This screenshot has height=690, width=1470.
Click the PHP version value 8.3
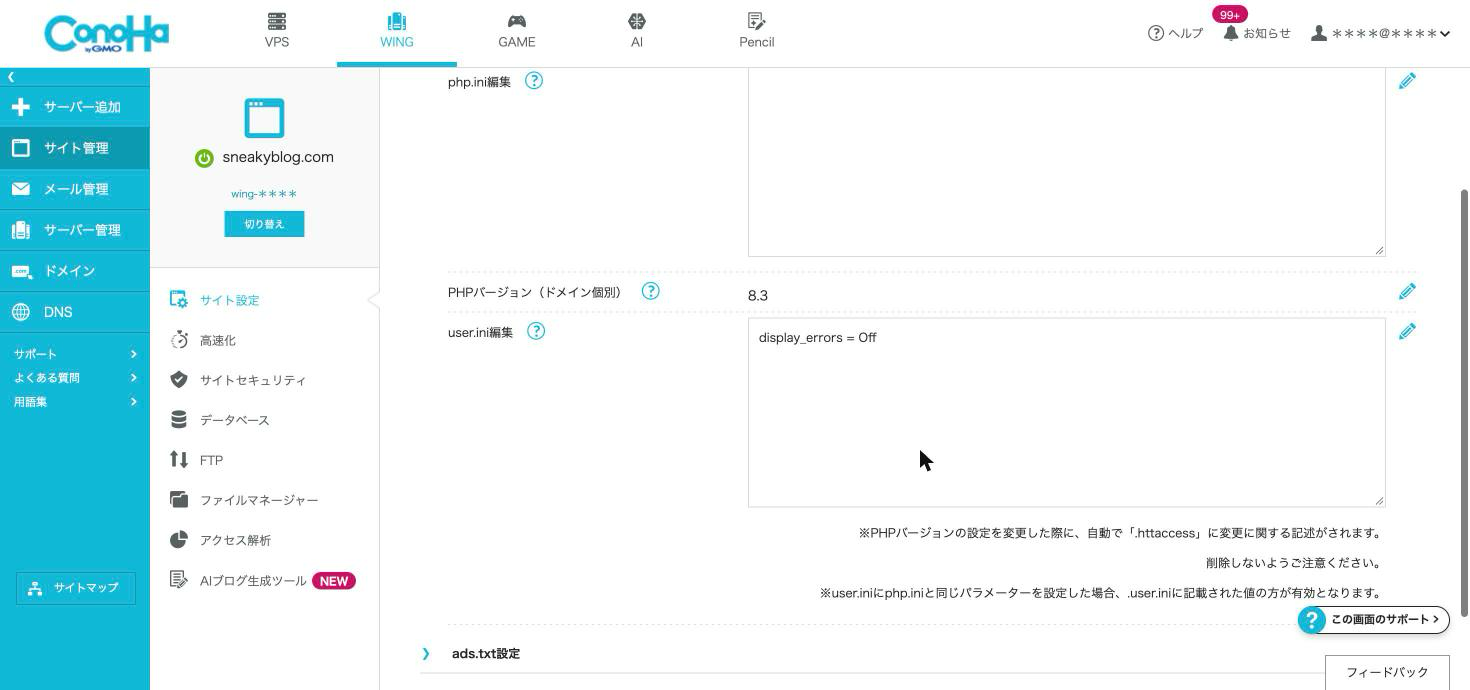(x=758, y=295)
